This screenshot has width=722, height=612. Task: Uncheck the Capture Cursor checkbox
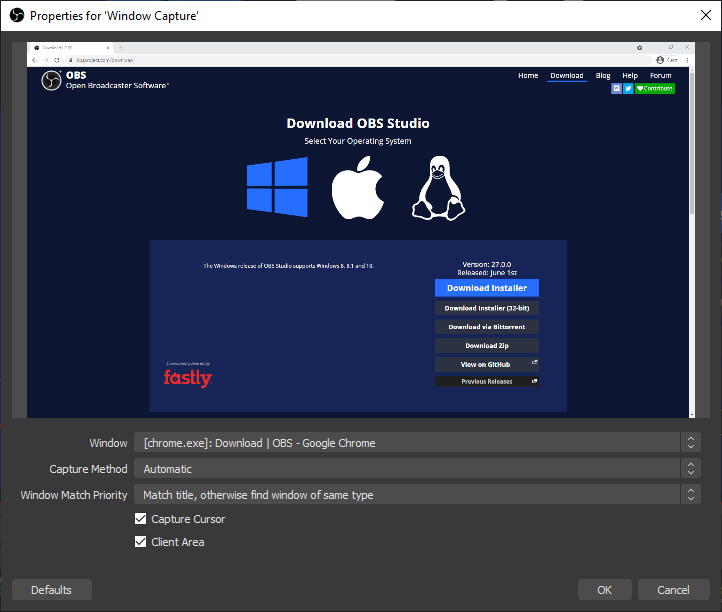[140, 519]
